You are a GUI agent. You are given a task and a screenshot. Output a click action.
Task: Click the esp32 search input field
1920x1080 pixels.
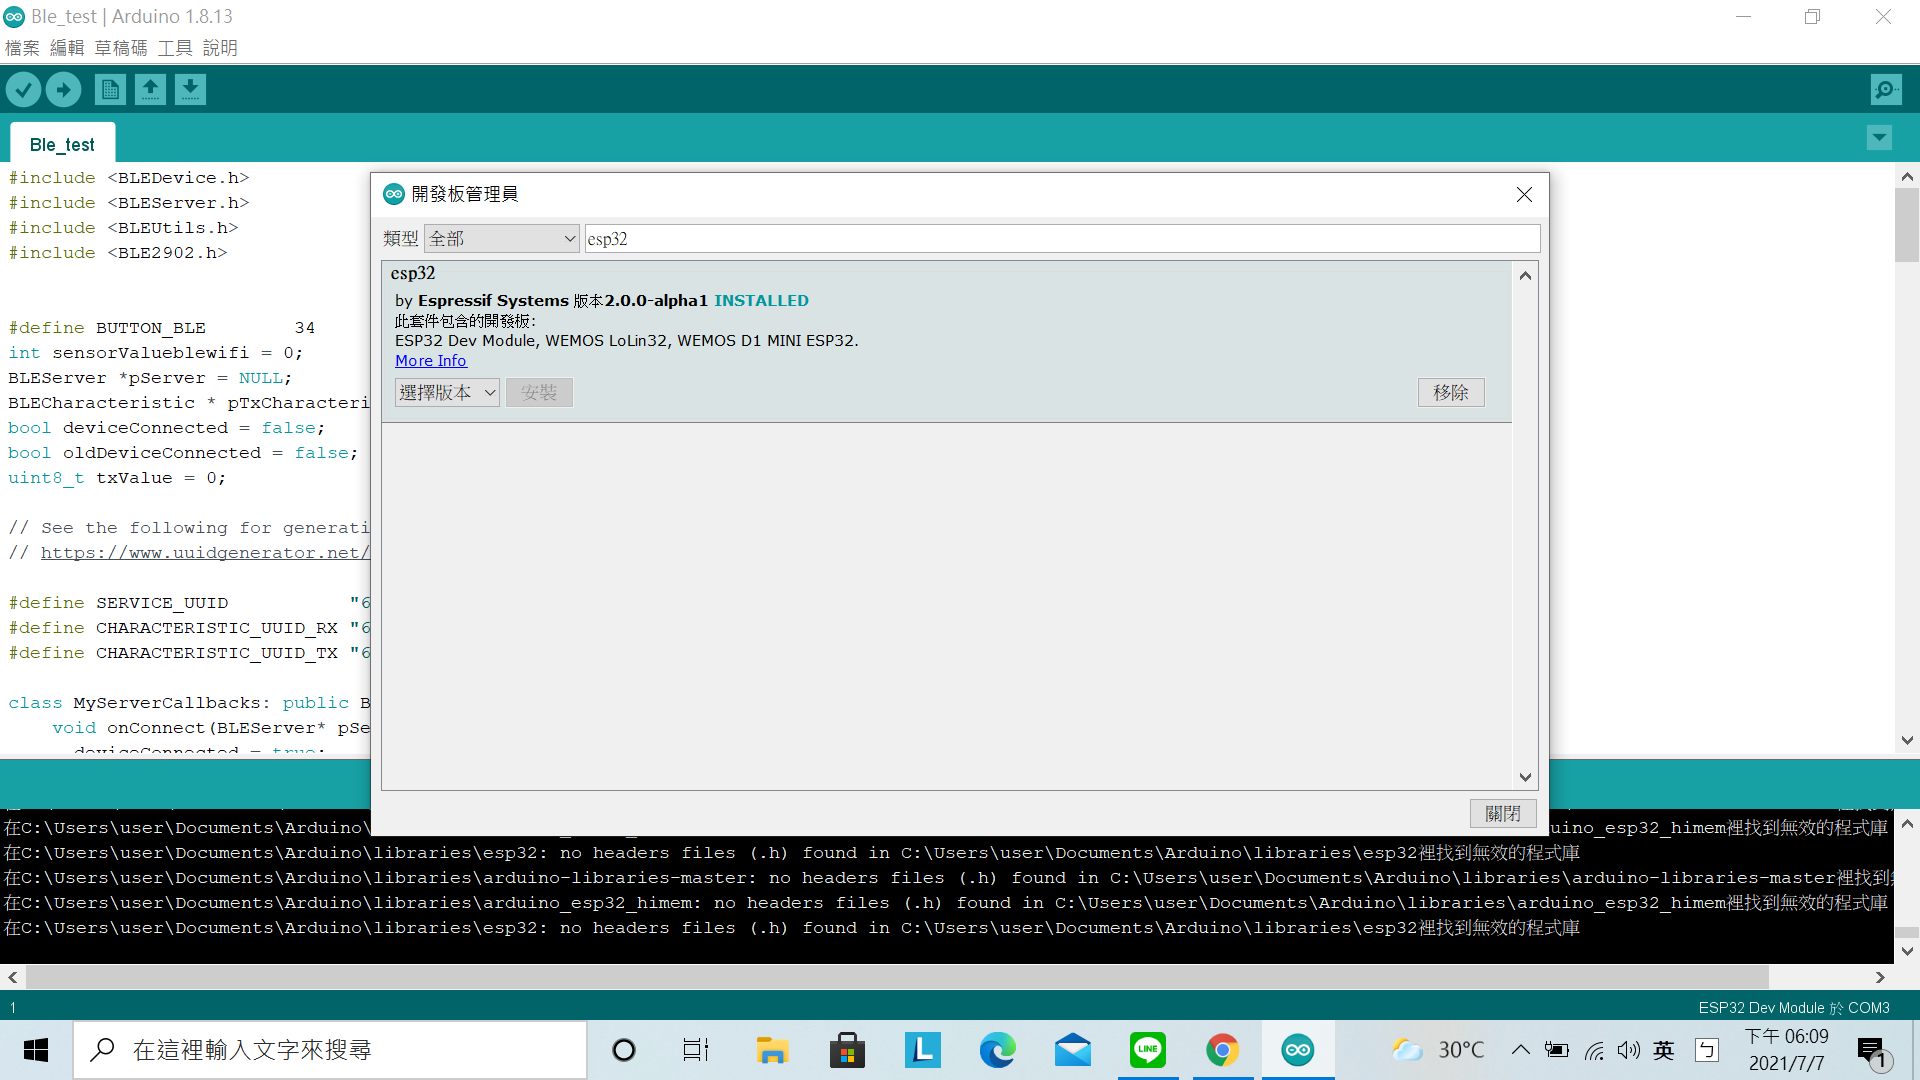coord(1060,238)
